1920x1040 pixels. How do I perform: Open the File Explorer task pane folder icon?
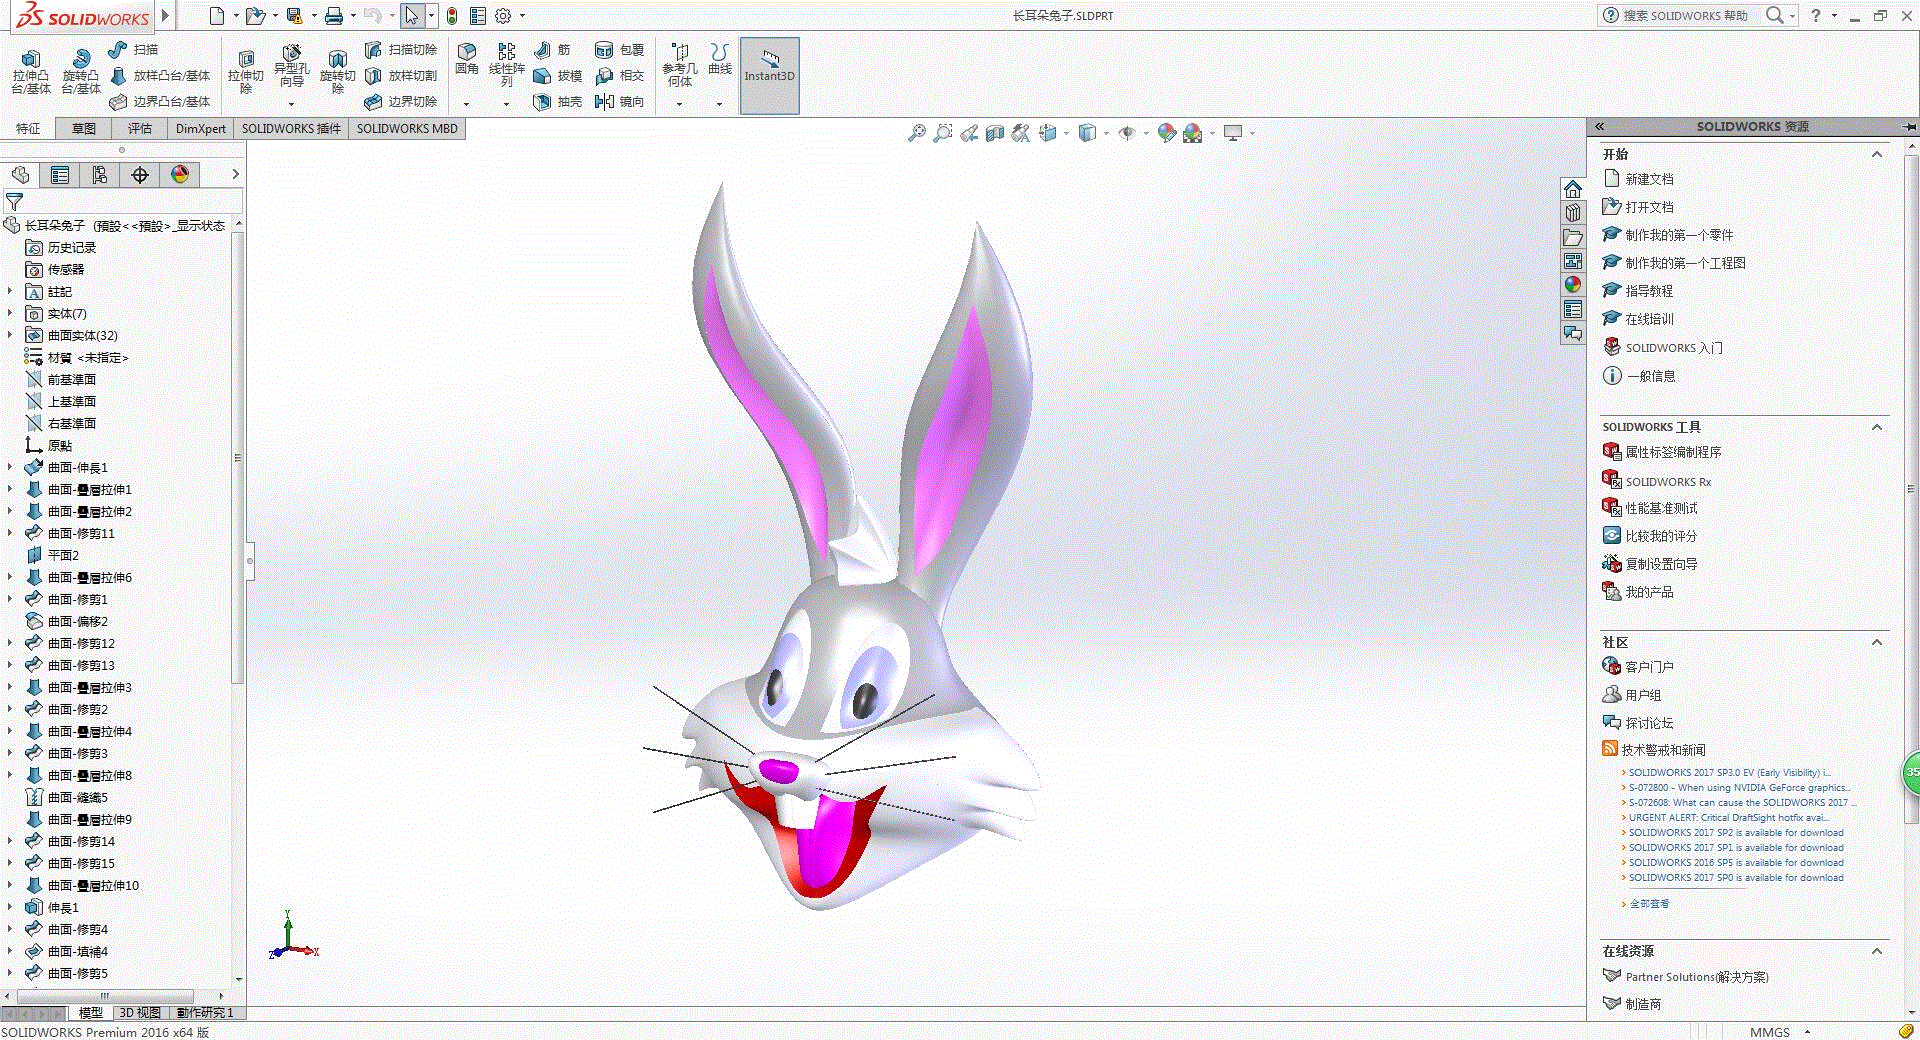[x=1573, y=237]
